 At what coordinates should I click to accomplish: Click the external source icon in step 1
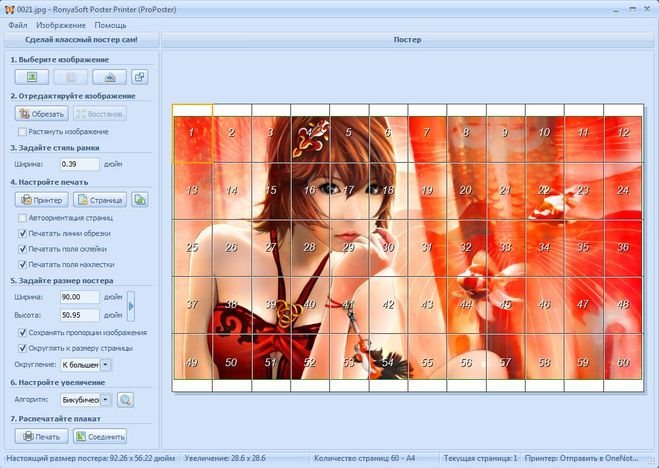pyautogui.click(x=140, y=77)
